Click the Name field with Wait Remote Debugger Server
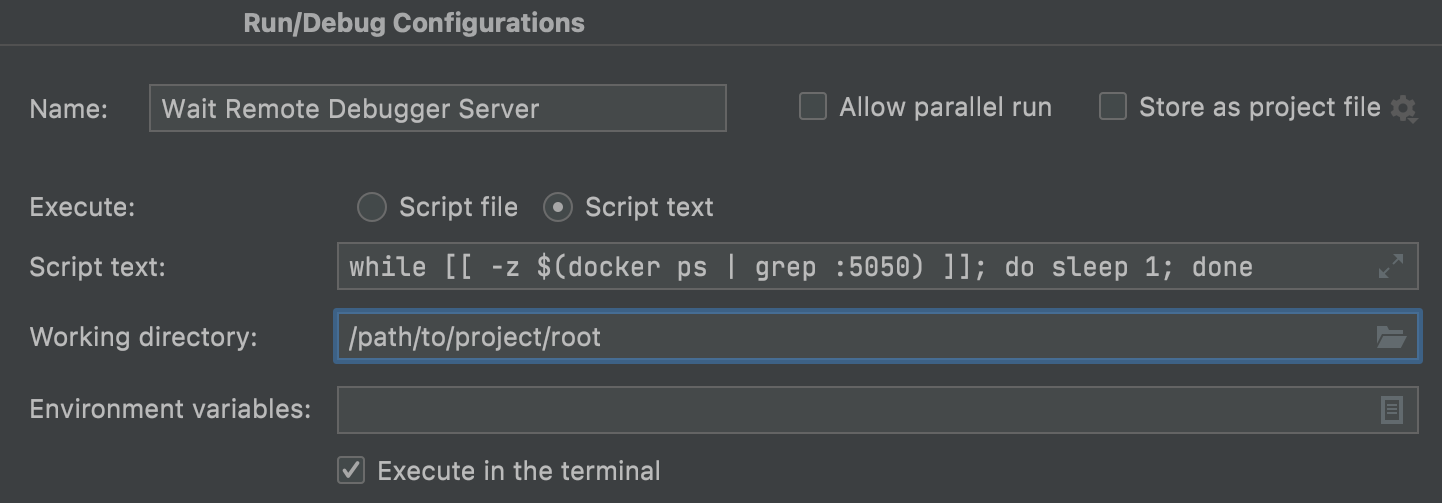1442x503 pixels. pos(437,108)
